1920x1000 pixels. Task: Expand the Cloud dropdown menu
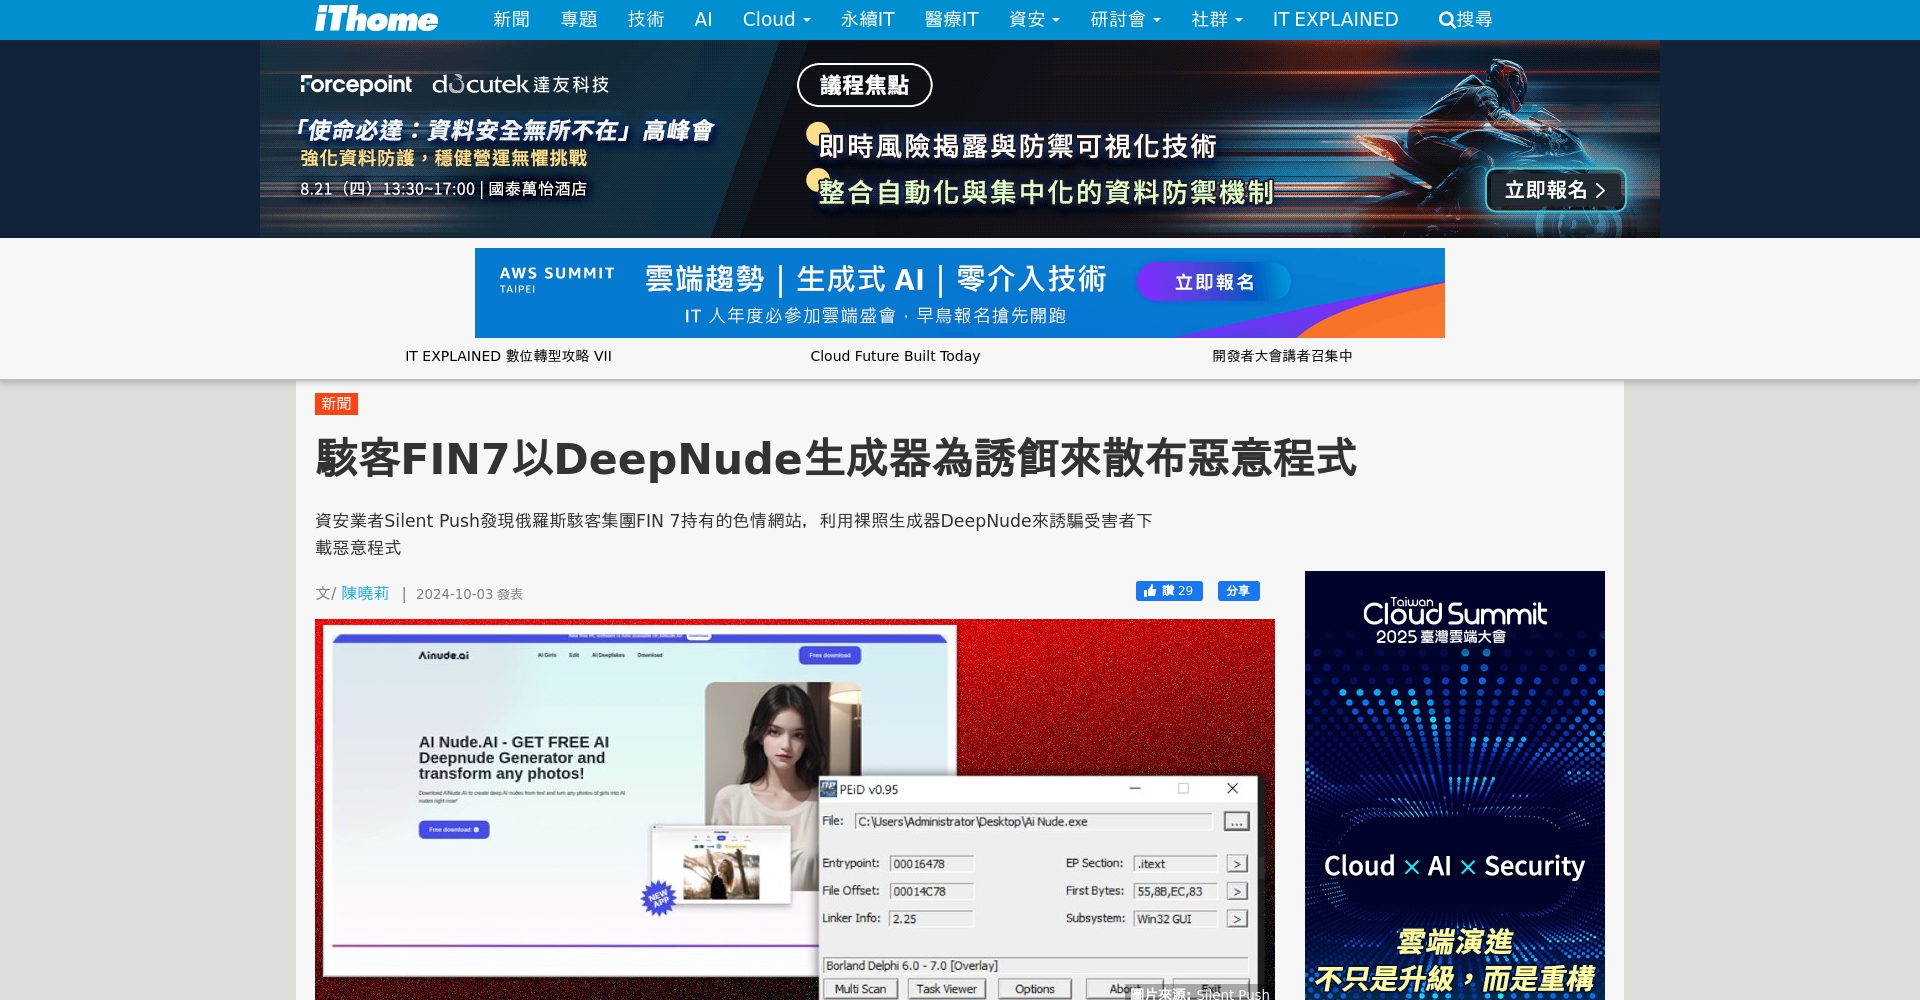tap(777, 19)
